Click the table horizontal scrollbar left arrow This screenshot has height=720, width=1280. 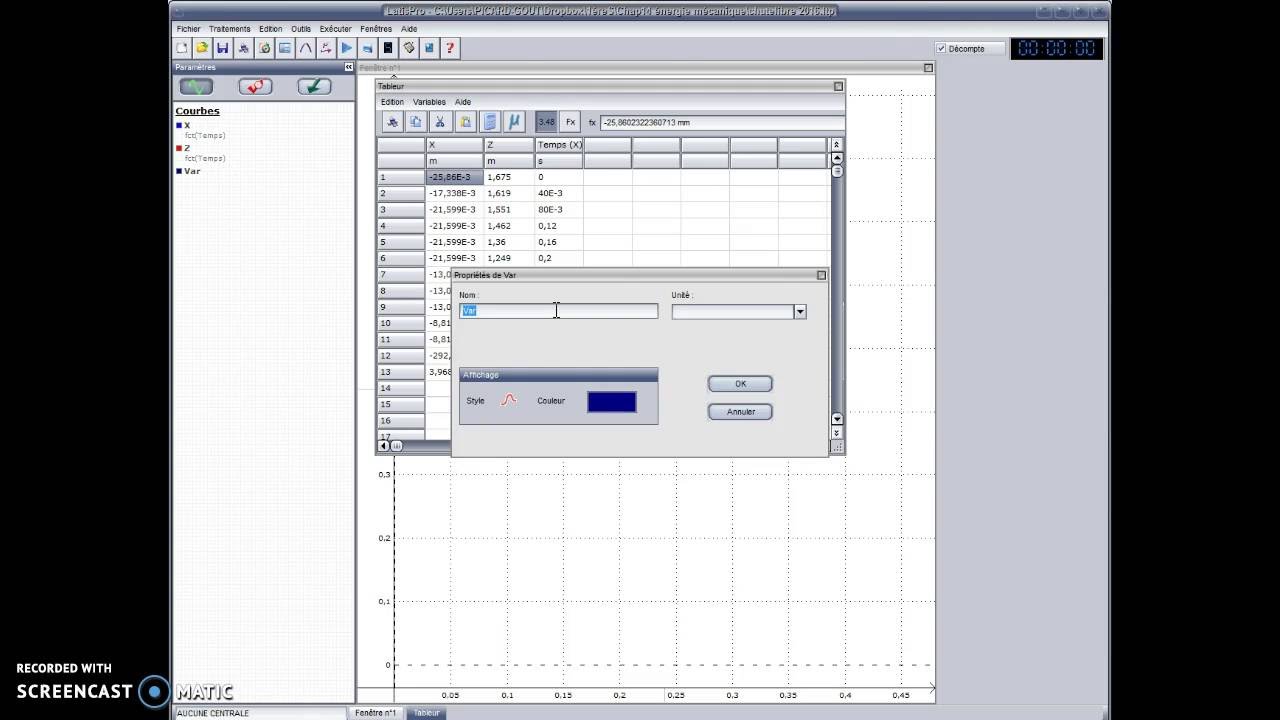383,446
